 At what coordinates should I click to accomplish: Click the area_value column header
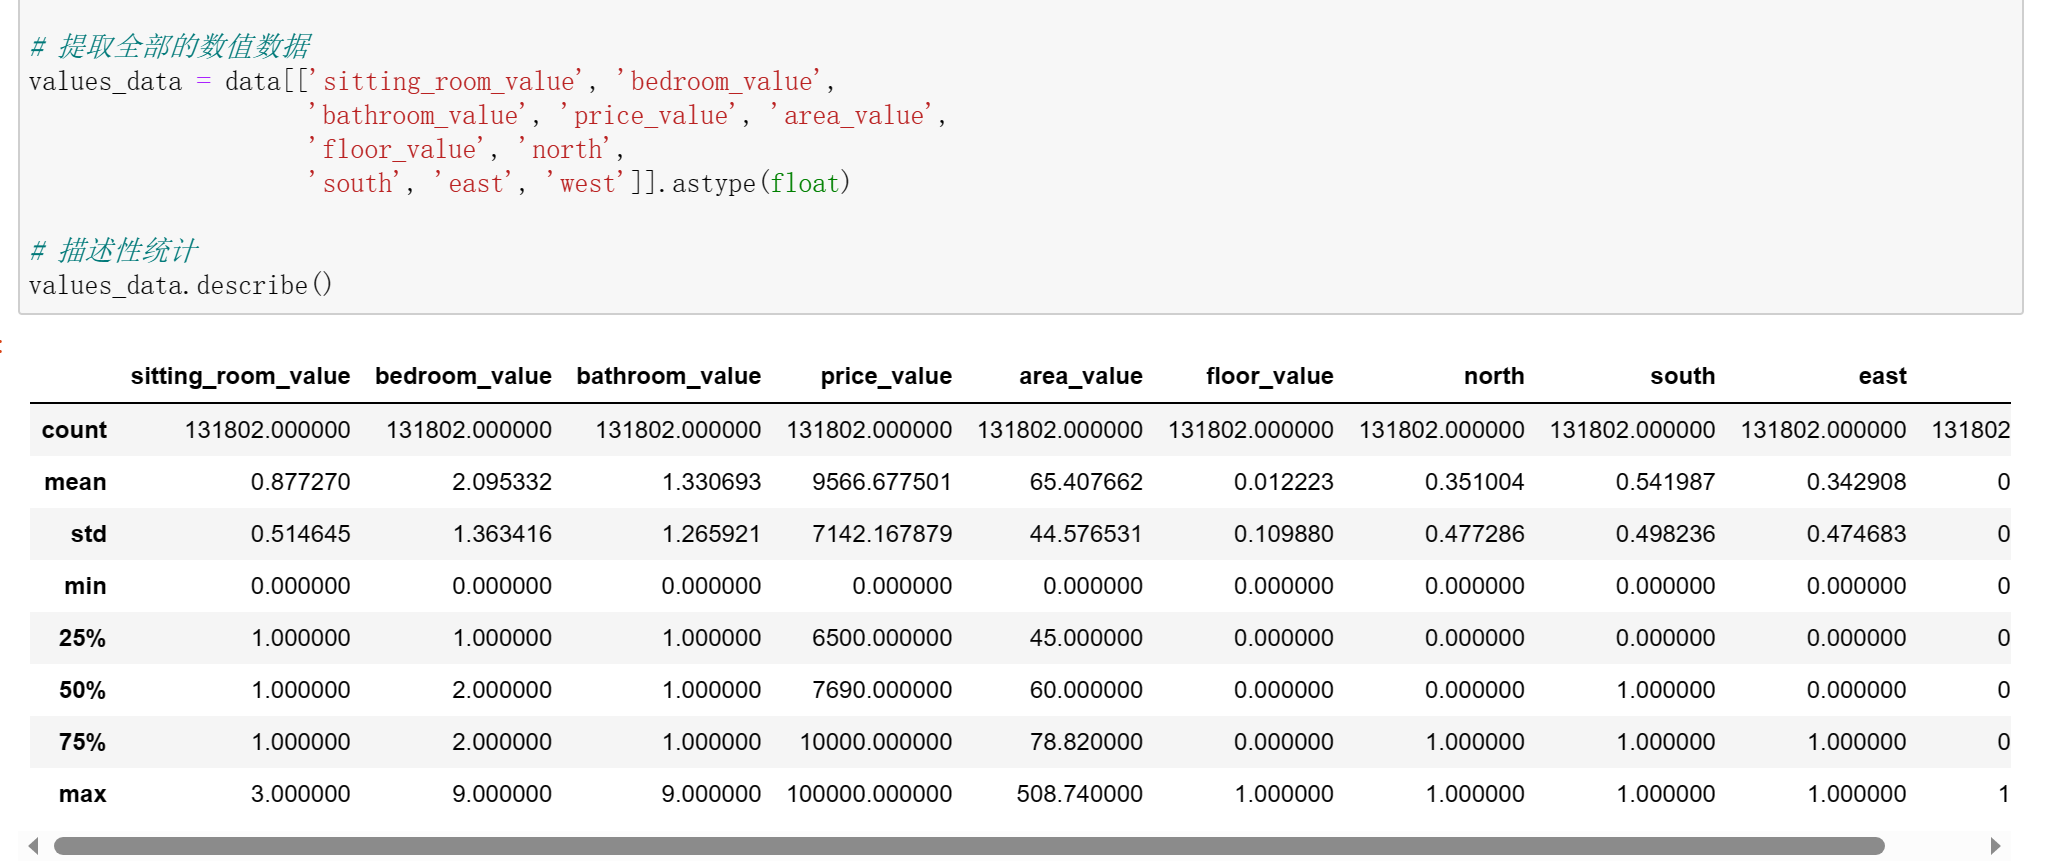pos(1080,376)
